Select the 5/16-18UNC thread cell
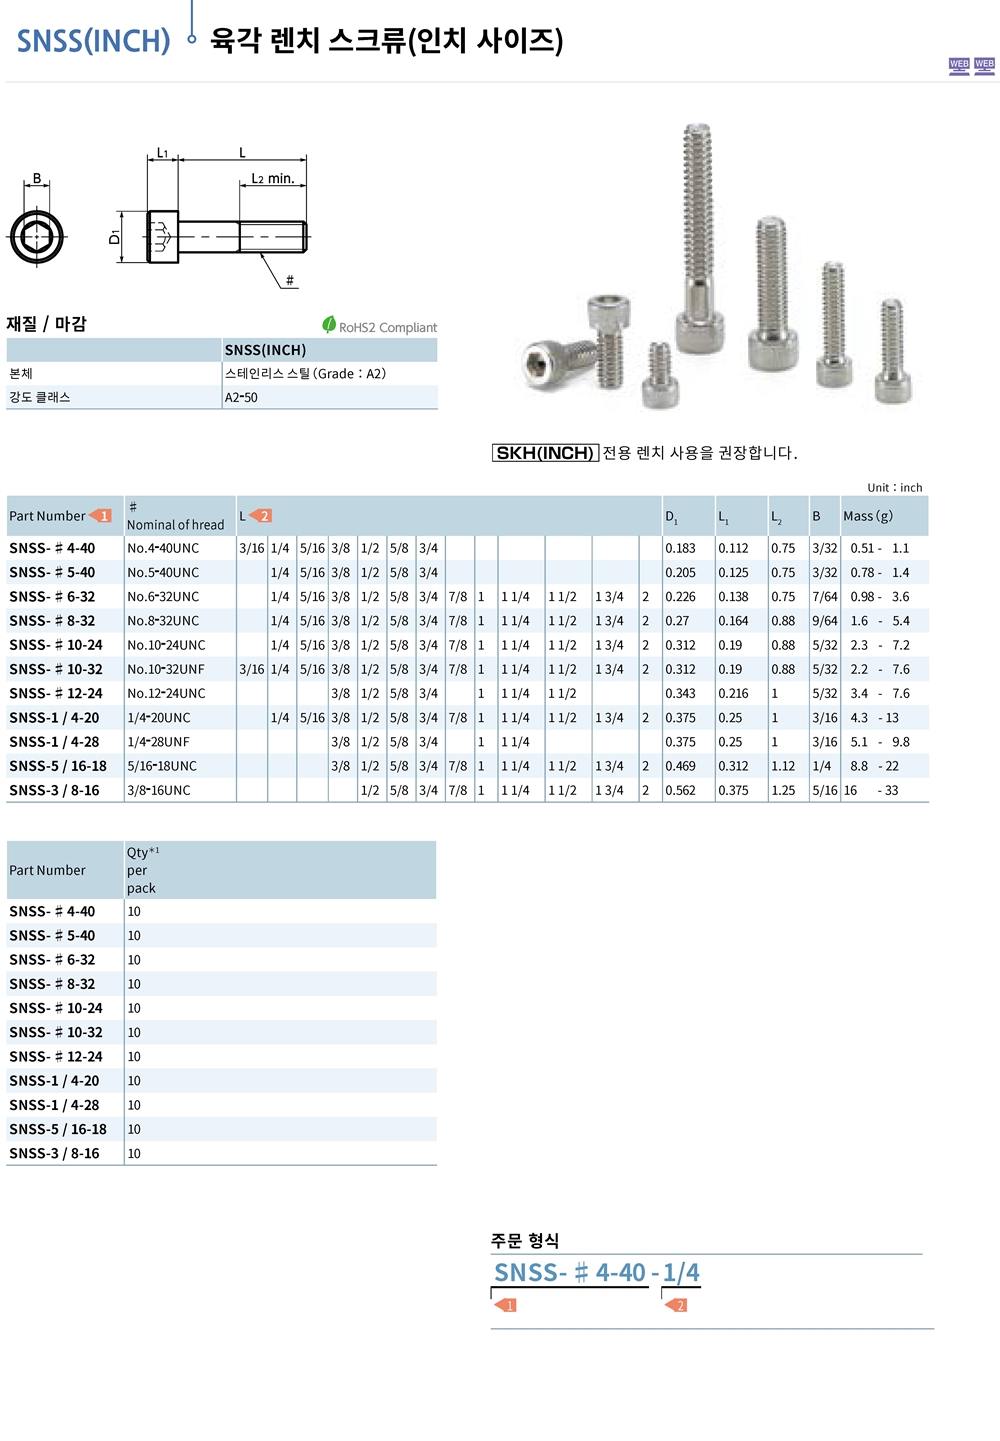 [162, 766]
